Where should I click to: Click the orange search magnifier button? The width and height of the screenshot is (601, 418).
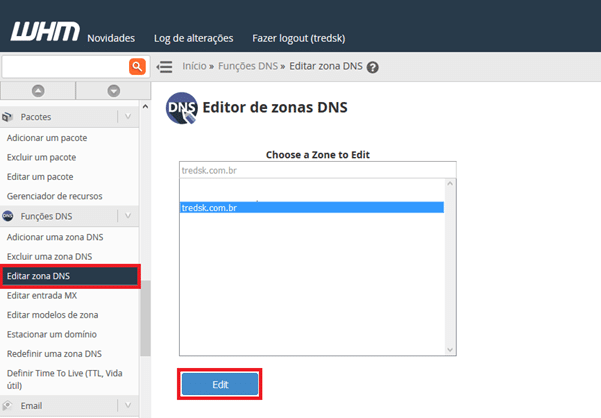point(137,67)
